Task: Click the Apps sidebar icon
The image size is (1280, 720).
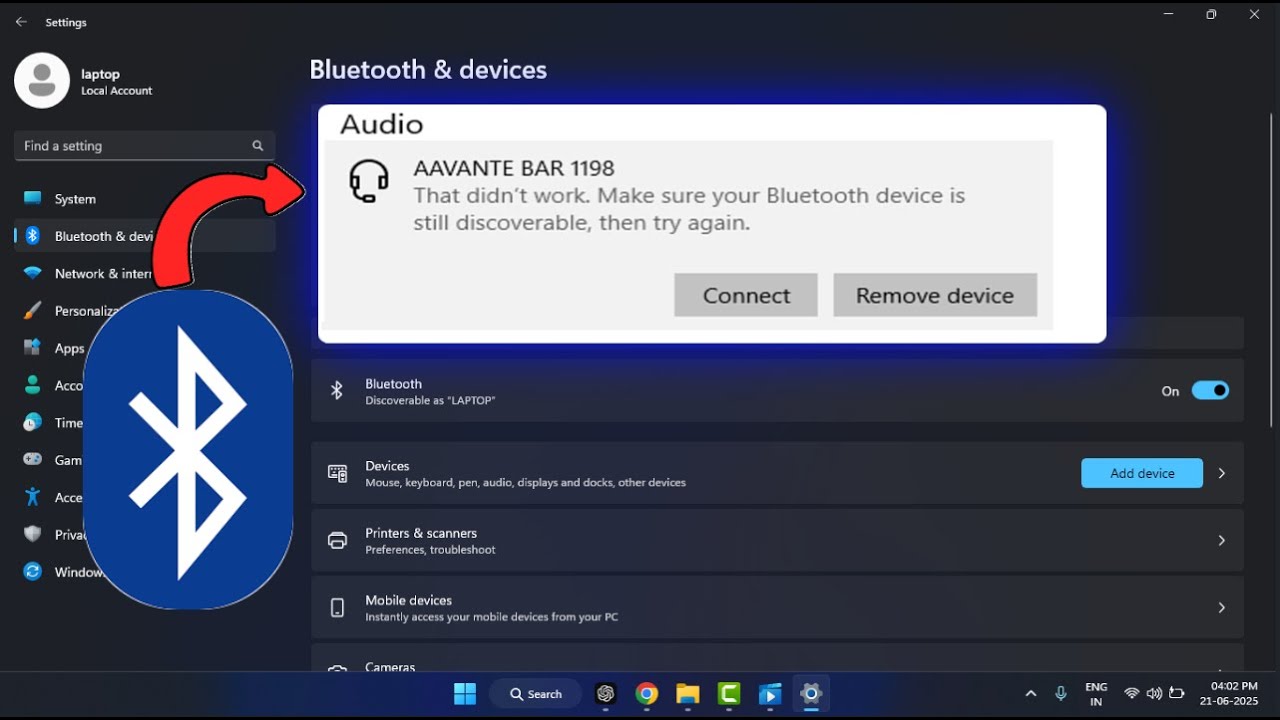Action: coord(33,348)
